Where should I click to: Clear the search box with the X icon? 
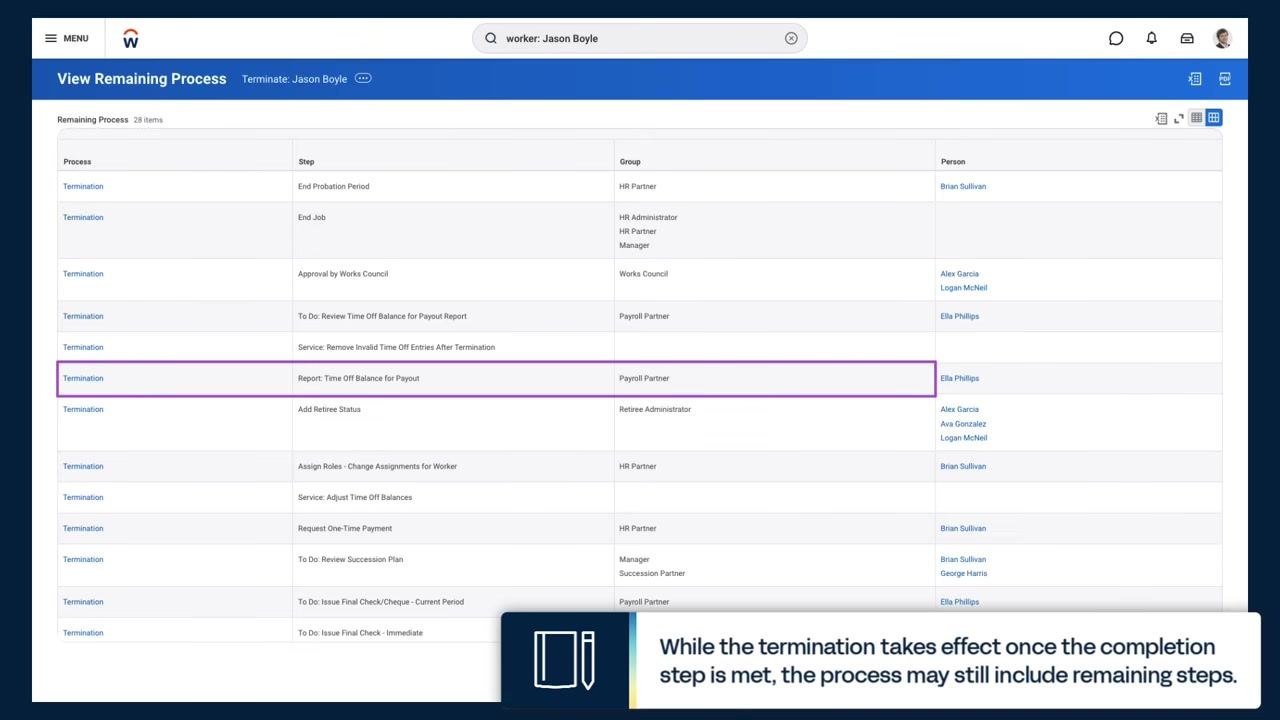coord(791,38)
